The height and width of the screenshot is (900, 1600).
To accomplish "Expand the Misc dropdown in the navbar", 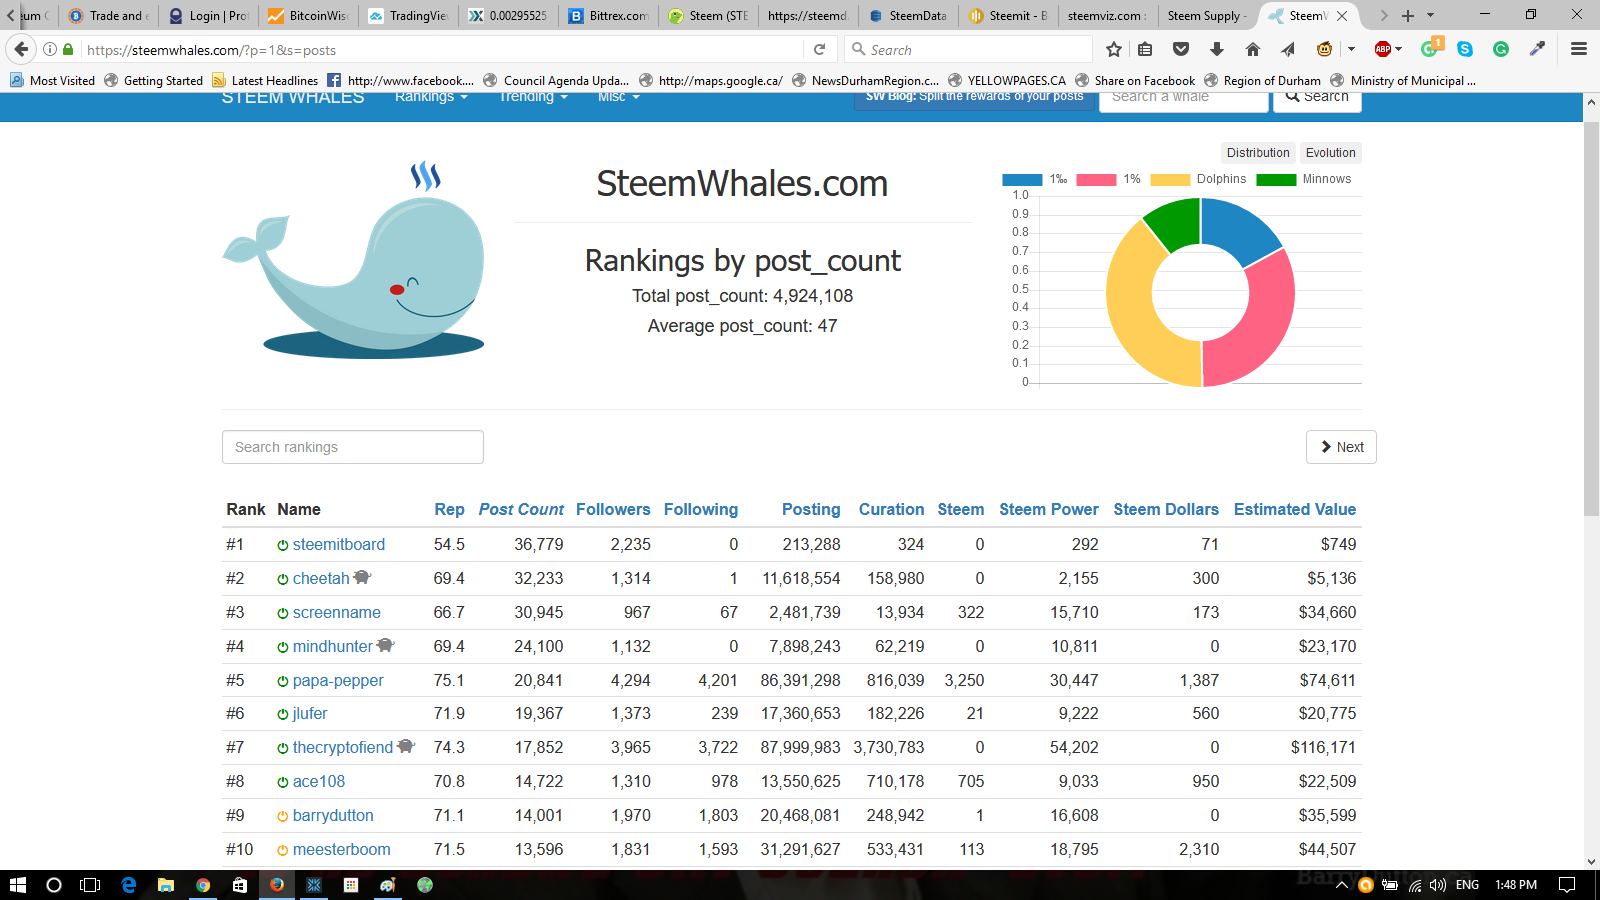I will point(618,97).
